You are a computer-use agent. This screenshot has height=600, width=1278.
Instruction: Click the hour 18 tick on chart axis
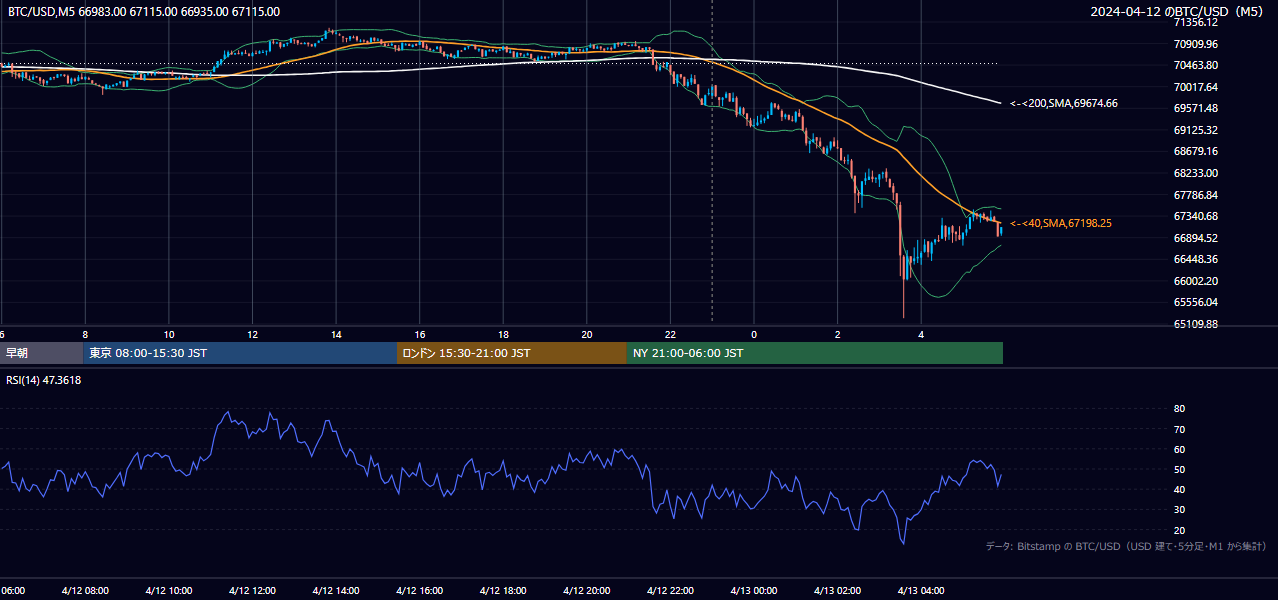pos(503,334)
